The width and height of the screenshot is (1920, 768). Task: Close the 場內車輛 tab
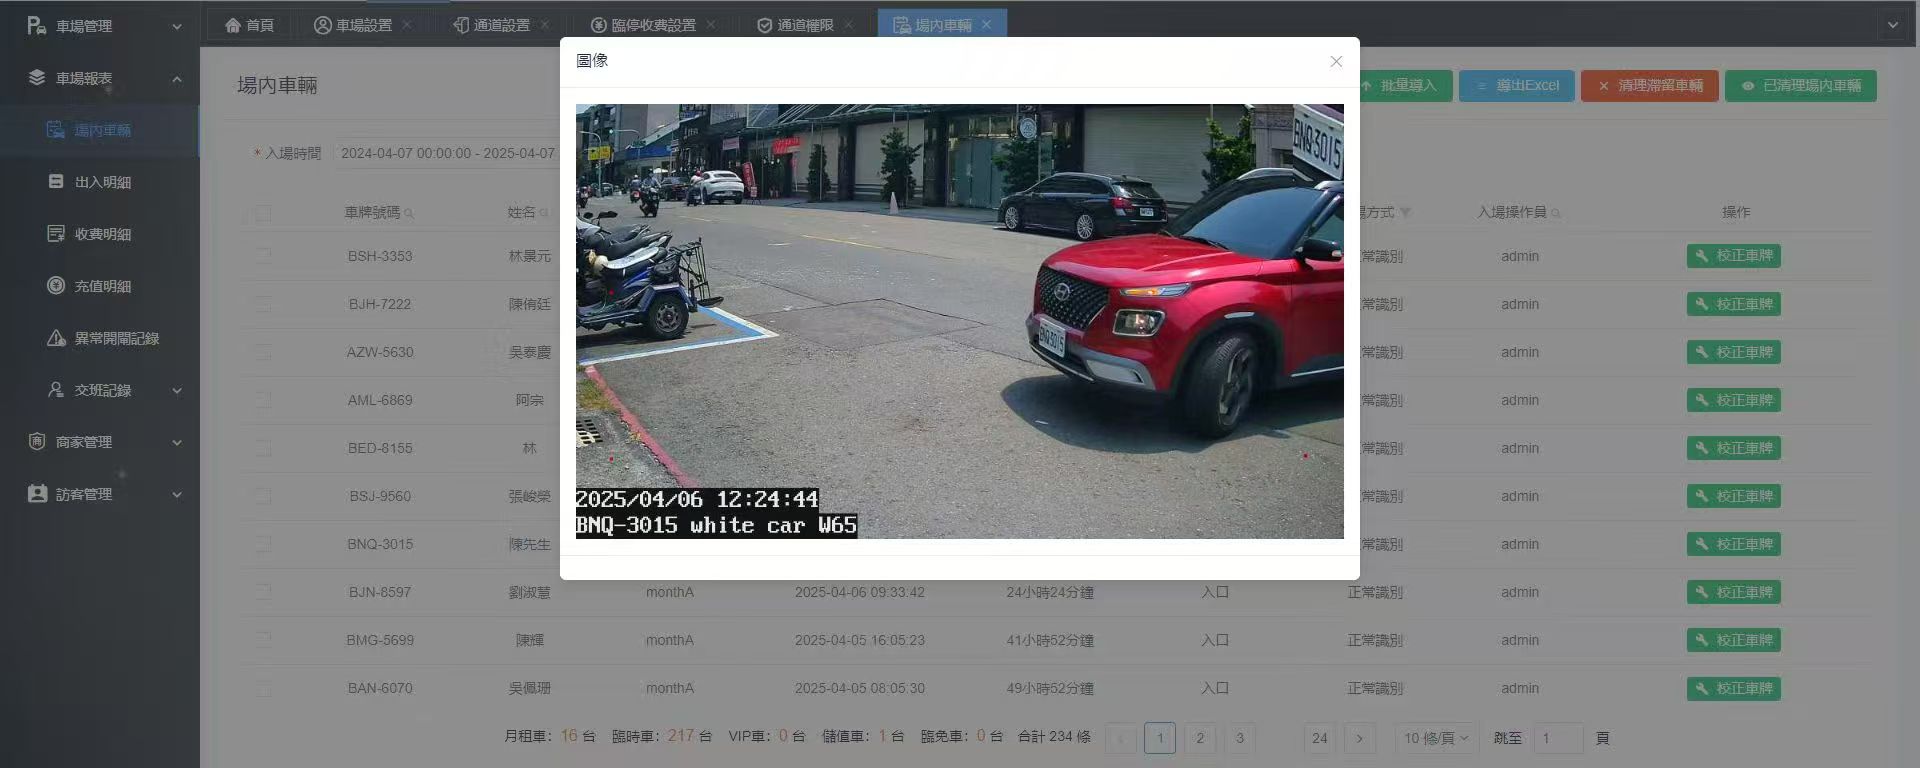tap(987, 25)
